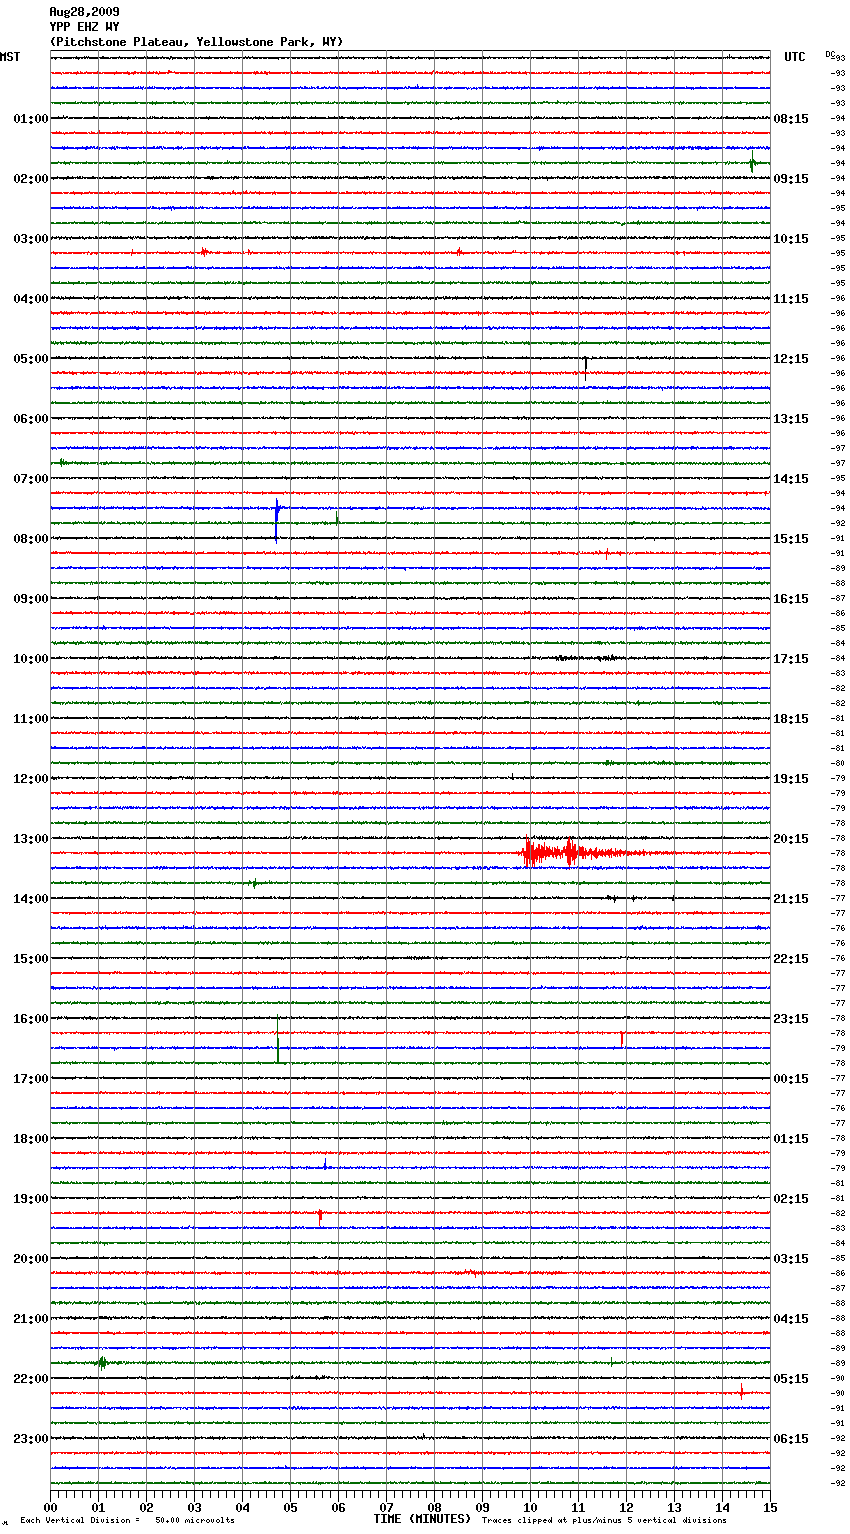Click the date label Aug28,2009
This screenshot has height=1534, width=850.
tap(84, 12)
